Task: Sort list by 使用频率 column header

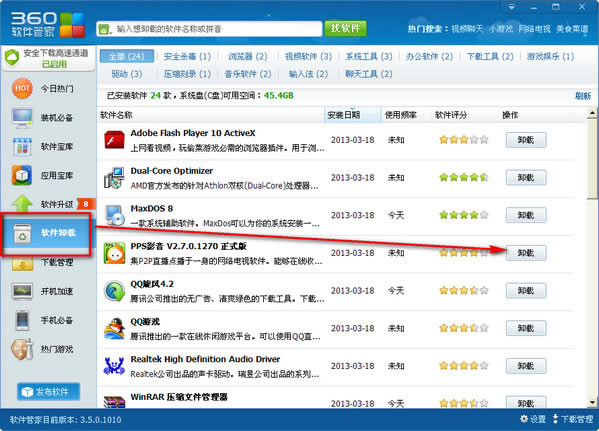Action: click(401, 115)
